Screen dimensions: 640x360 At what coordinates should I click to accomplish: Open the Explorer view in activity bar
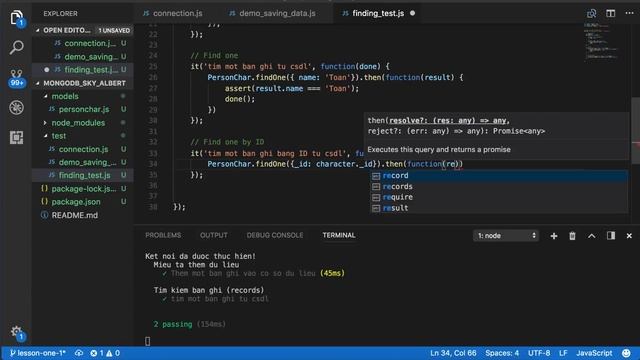(16, 18)
